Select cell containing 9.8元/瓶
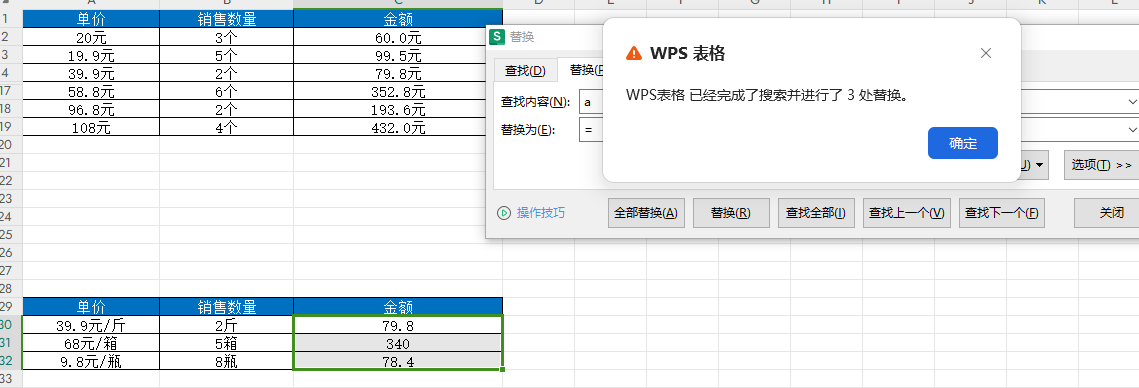 coord(91,361)
